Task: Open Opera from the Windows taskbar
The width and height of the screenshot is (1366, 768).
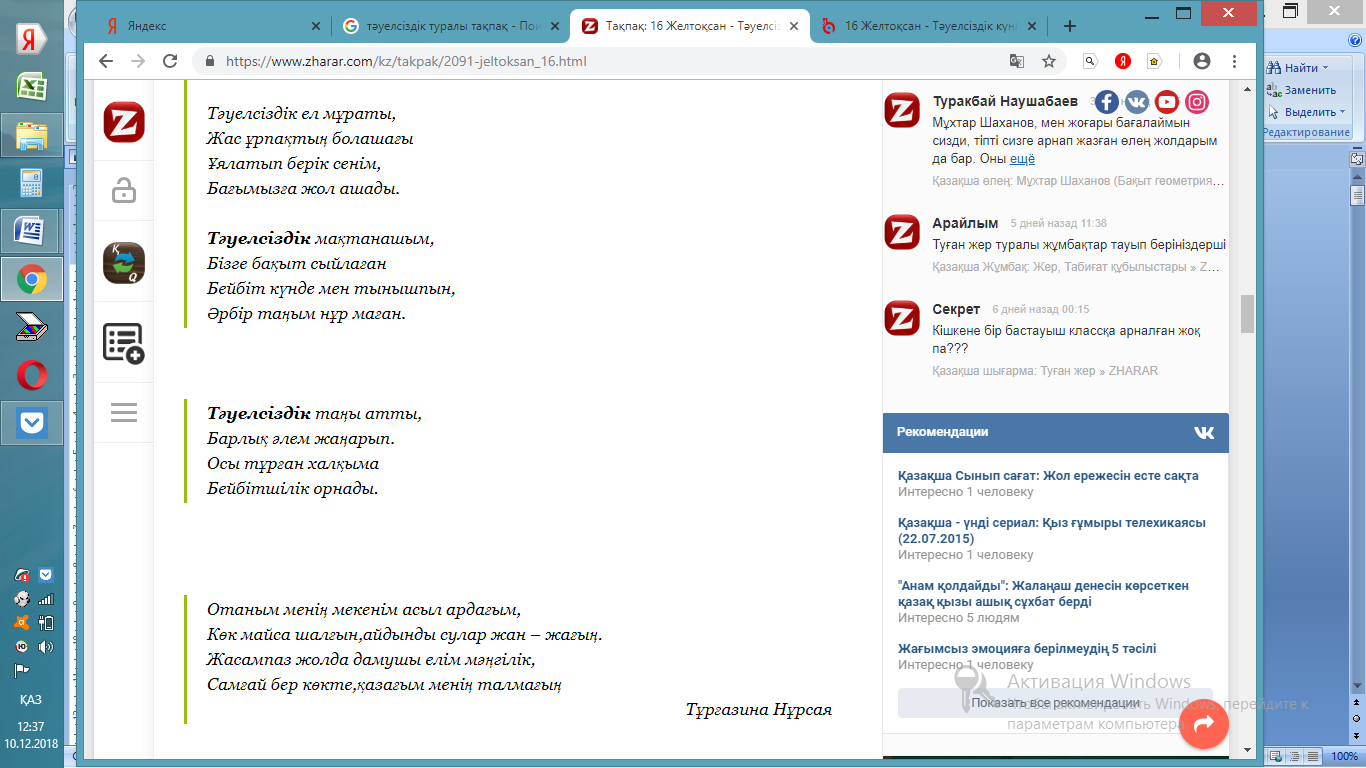Action: pos(31,375)
